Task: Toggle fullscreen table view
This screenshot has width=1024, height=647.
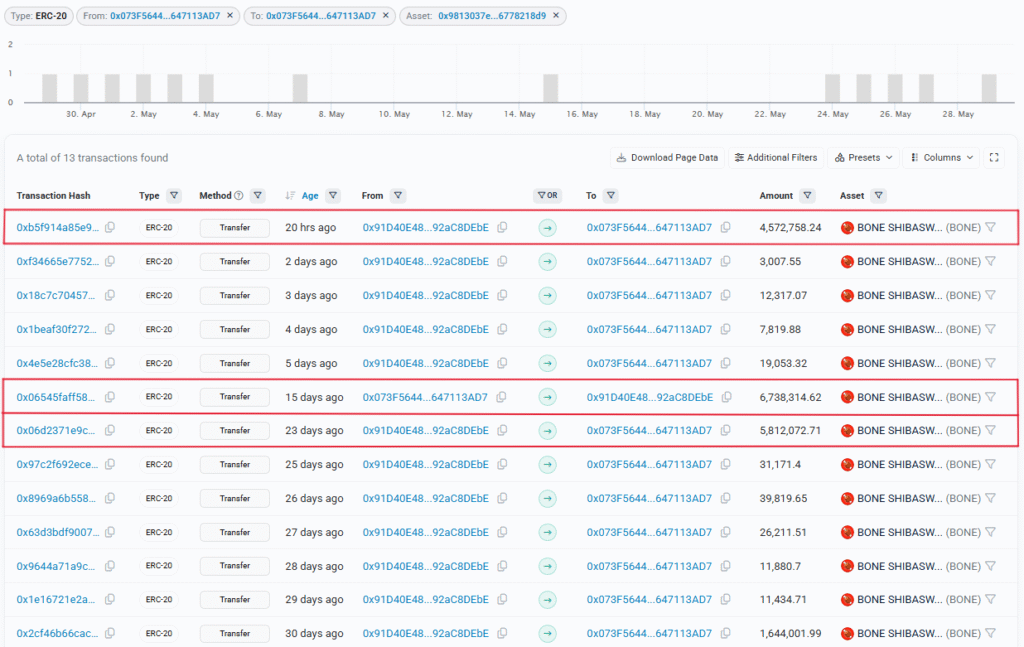Action: click(x=994, y=157)
